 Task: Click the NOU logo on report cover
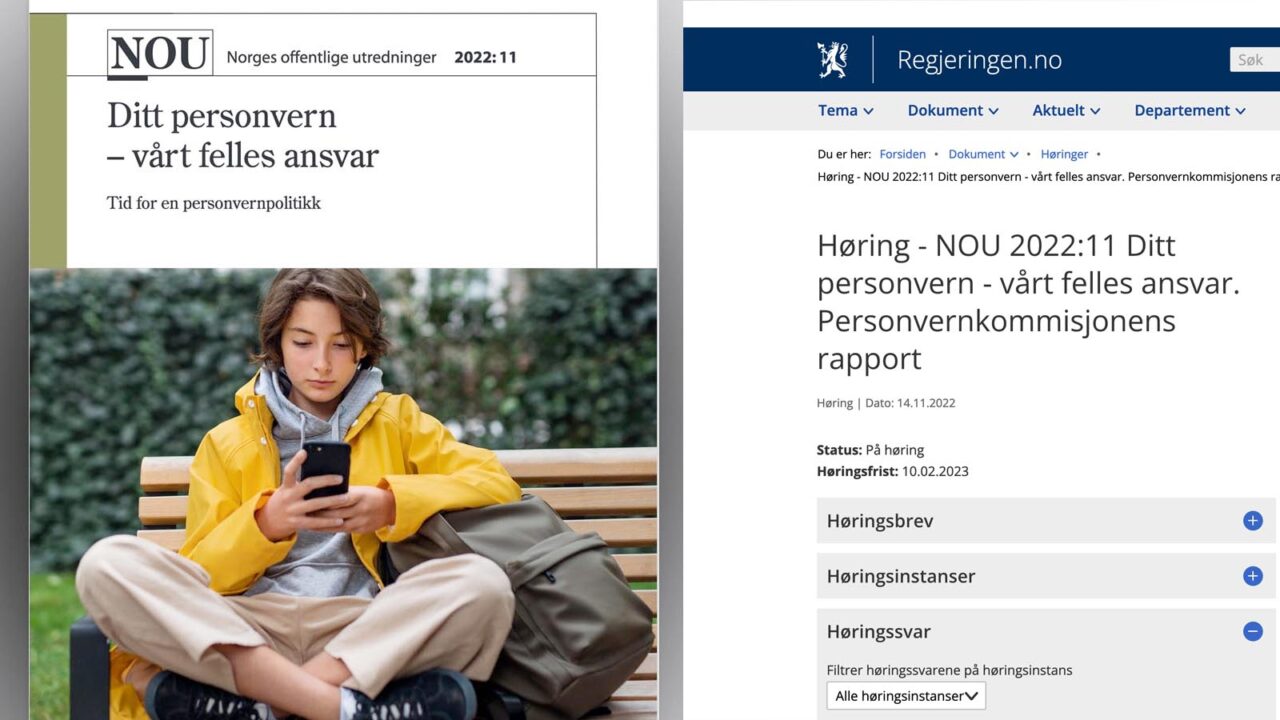(160, 54)
